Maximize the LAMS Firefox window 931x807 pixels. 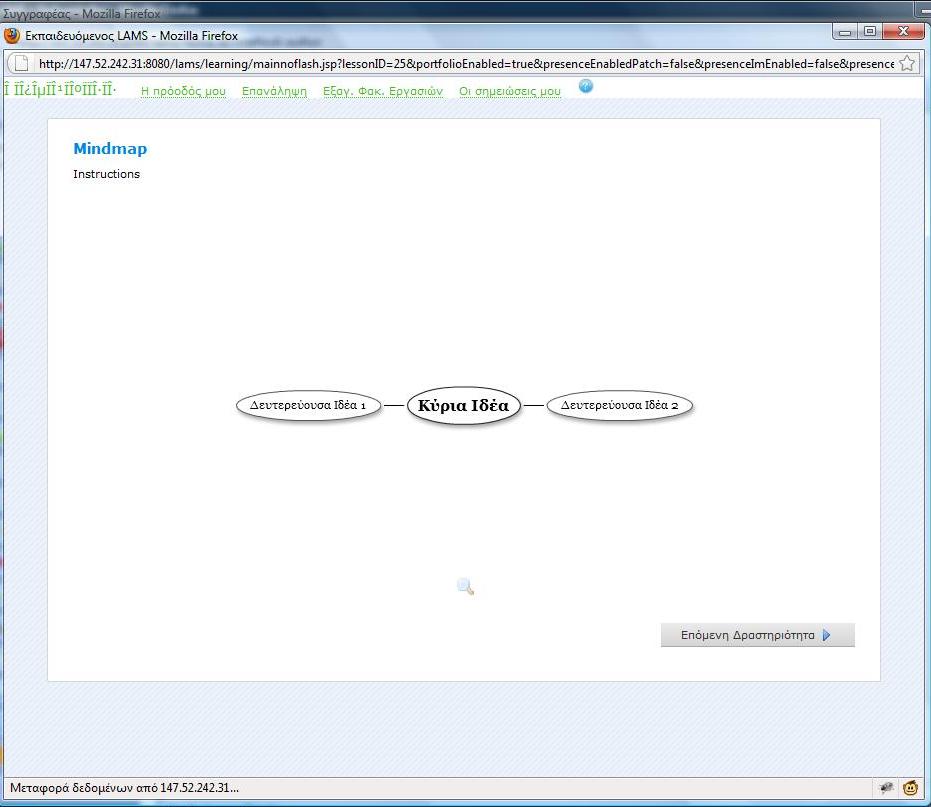point(869,32)
